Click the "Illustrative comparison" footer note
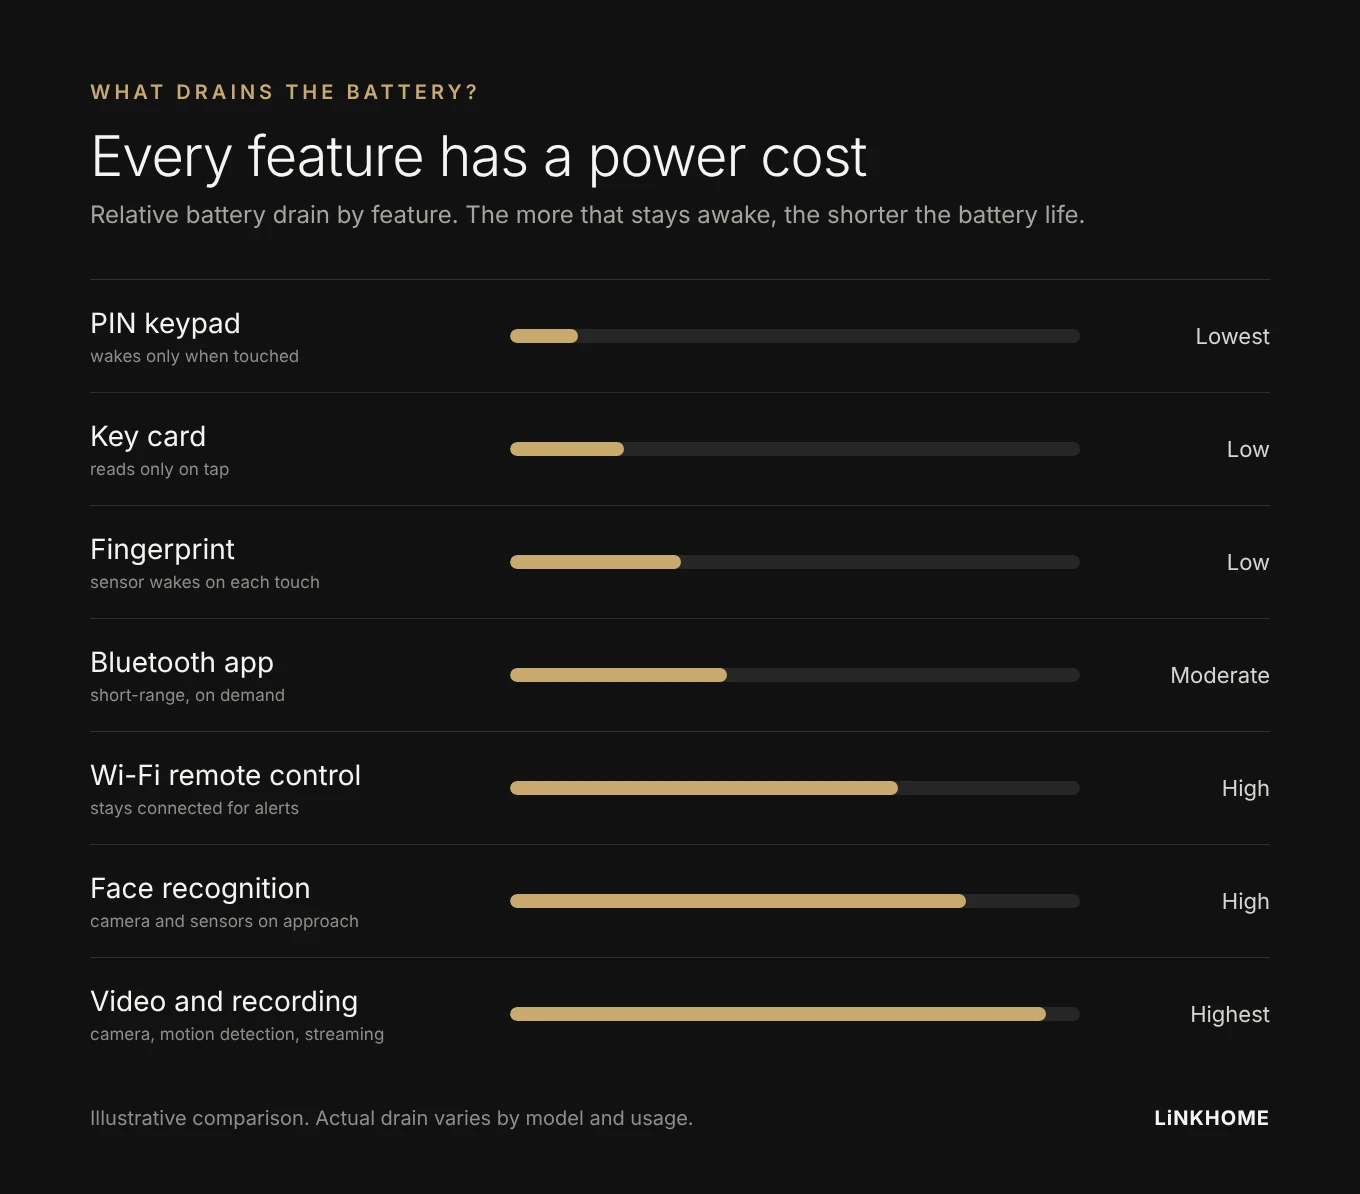The image size is (1360, 1194). coord(391,1118)
